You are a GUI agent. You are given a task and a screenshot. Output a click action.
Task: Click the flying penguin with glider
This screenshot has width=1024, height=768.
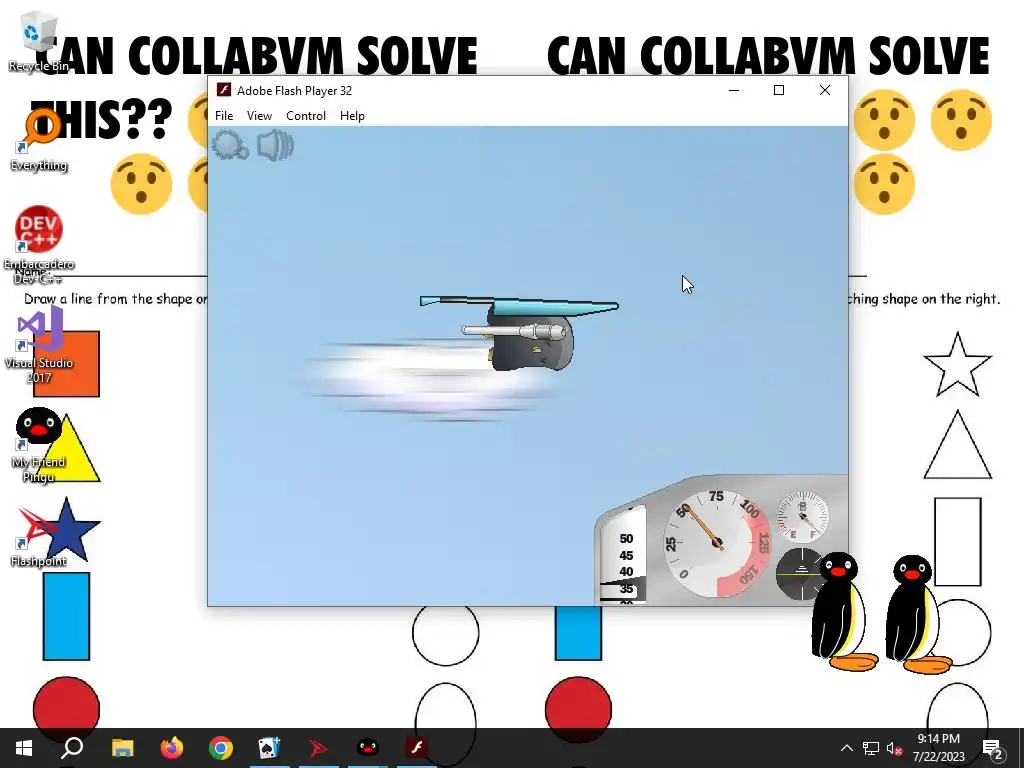[519, 332]
